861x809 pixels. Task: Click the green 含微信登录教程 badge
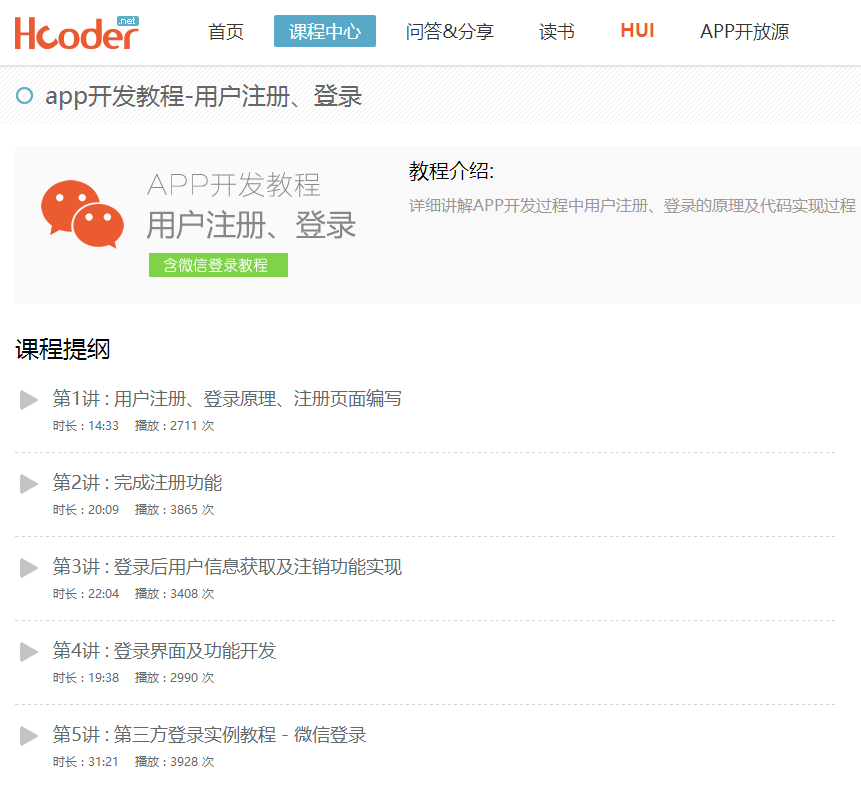point(218,265)
